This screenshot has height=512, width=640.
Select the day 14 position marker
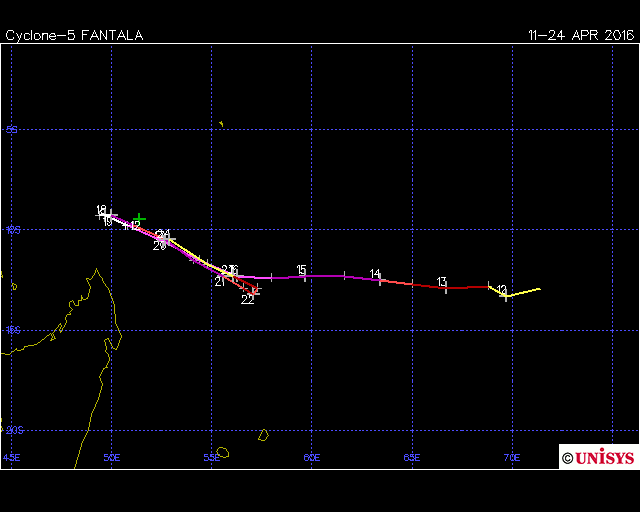pos(380,281)
